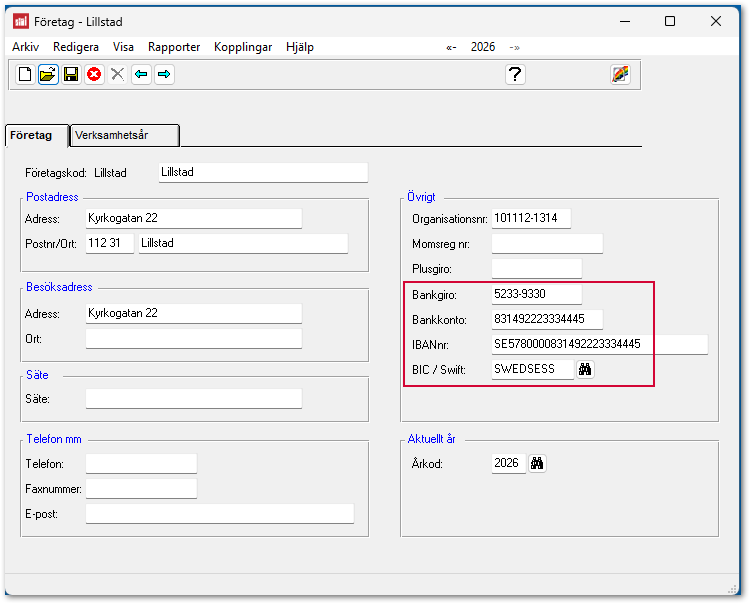750x604 pixels.
Task: Open the Arkiv menu
Action: pos(26,47)
